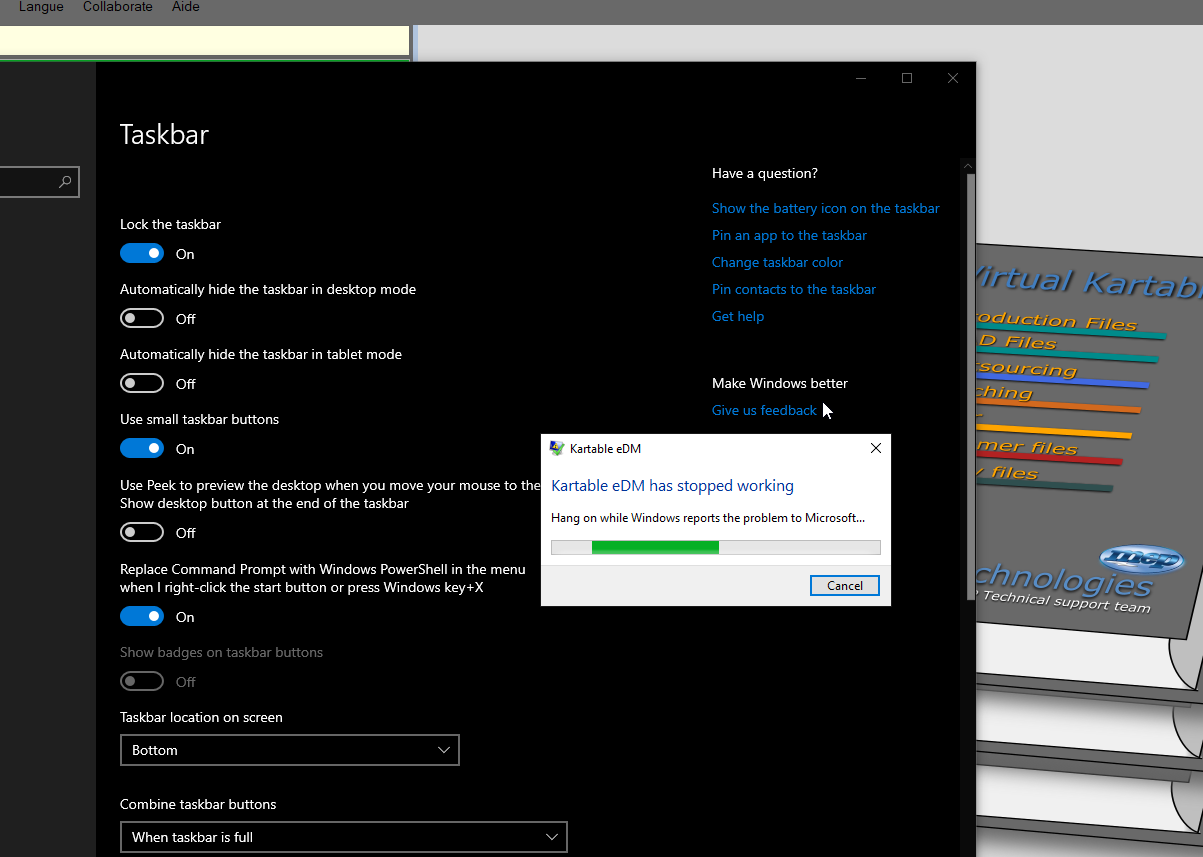
Task: Click the Give us feedback link
Action: (x=764, y=410)
